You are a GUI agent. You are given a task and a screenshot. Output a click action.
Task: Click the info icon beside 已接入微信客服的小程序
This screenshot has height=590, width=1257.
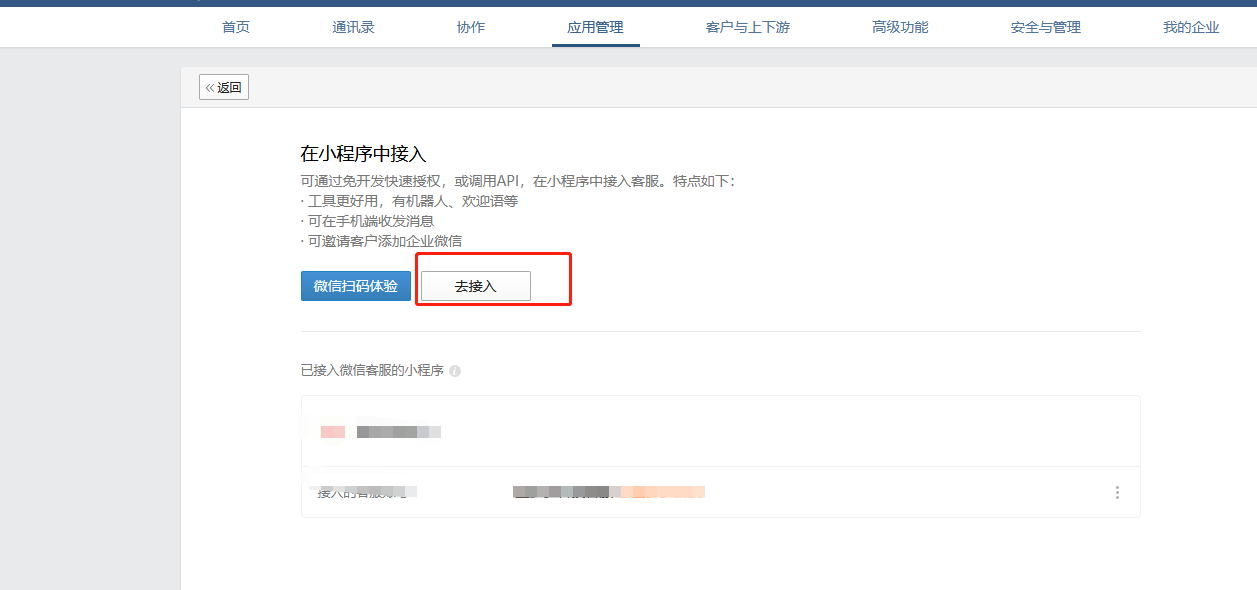tap(455, 371)
